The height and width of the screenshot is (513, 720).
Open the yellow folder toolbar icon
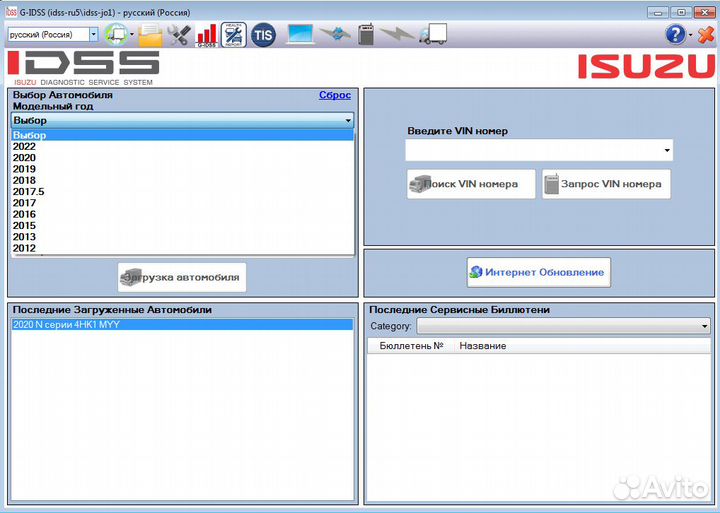click(151, 35)
